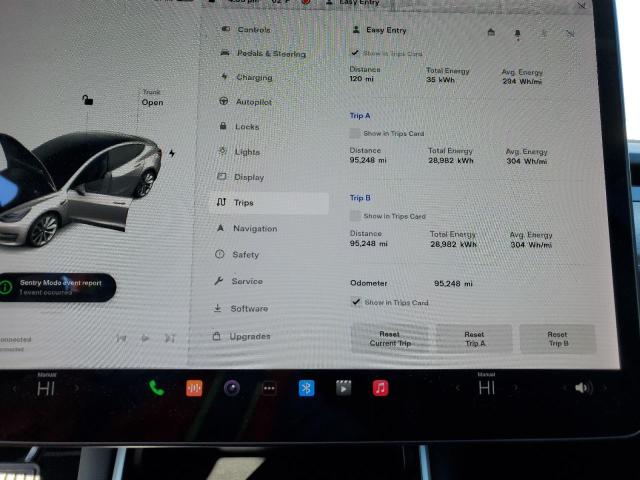The image size is (640, 480).
Task: Click Reset Trip B button
Action: tap(558, 339)
